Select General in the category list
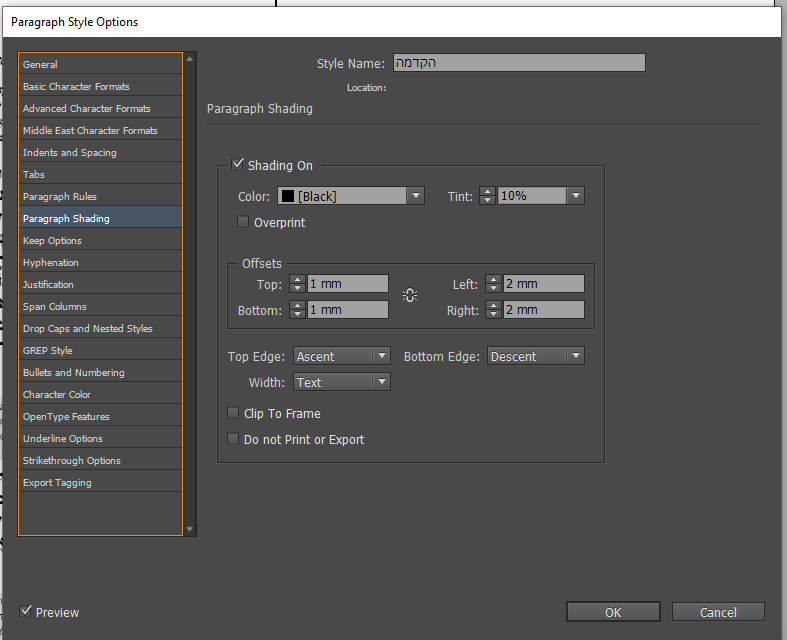Viewport: 787px width, 640px height. pos(100,64)
